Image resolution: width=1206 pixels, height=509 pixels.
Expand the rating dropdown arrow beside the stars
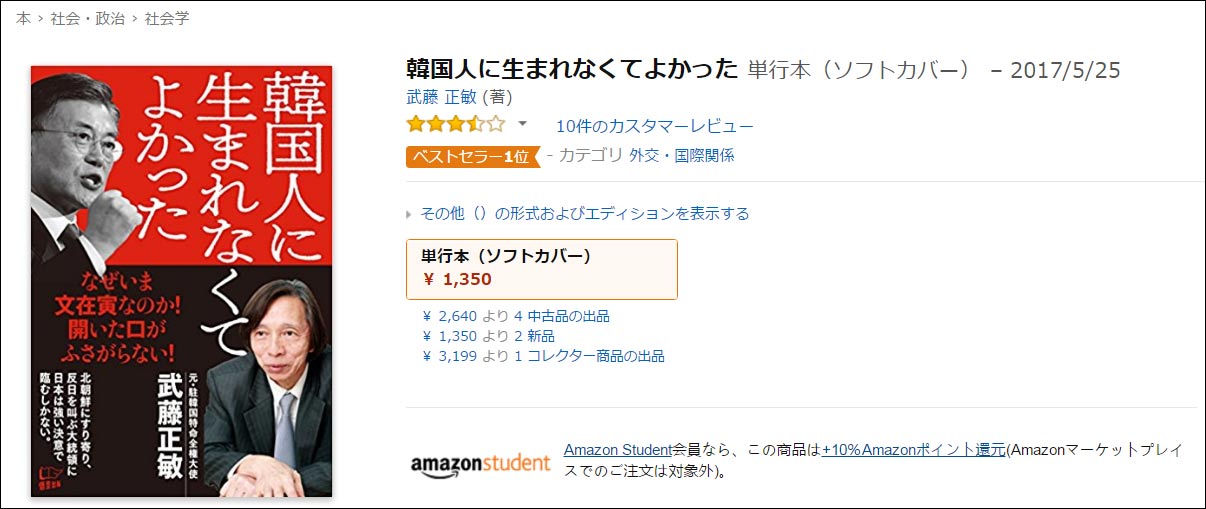[522, 125]
